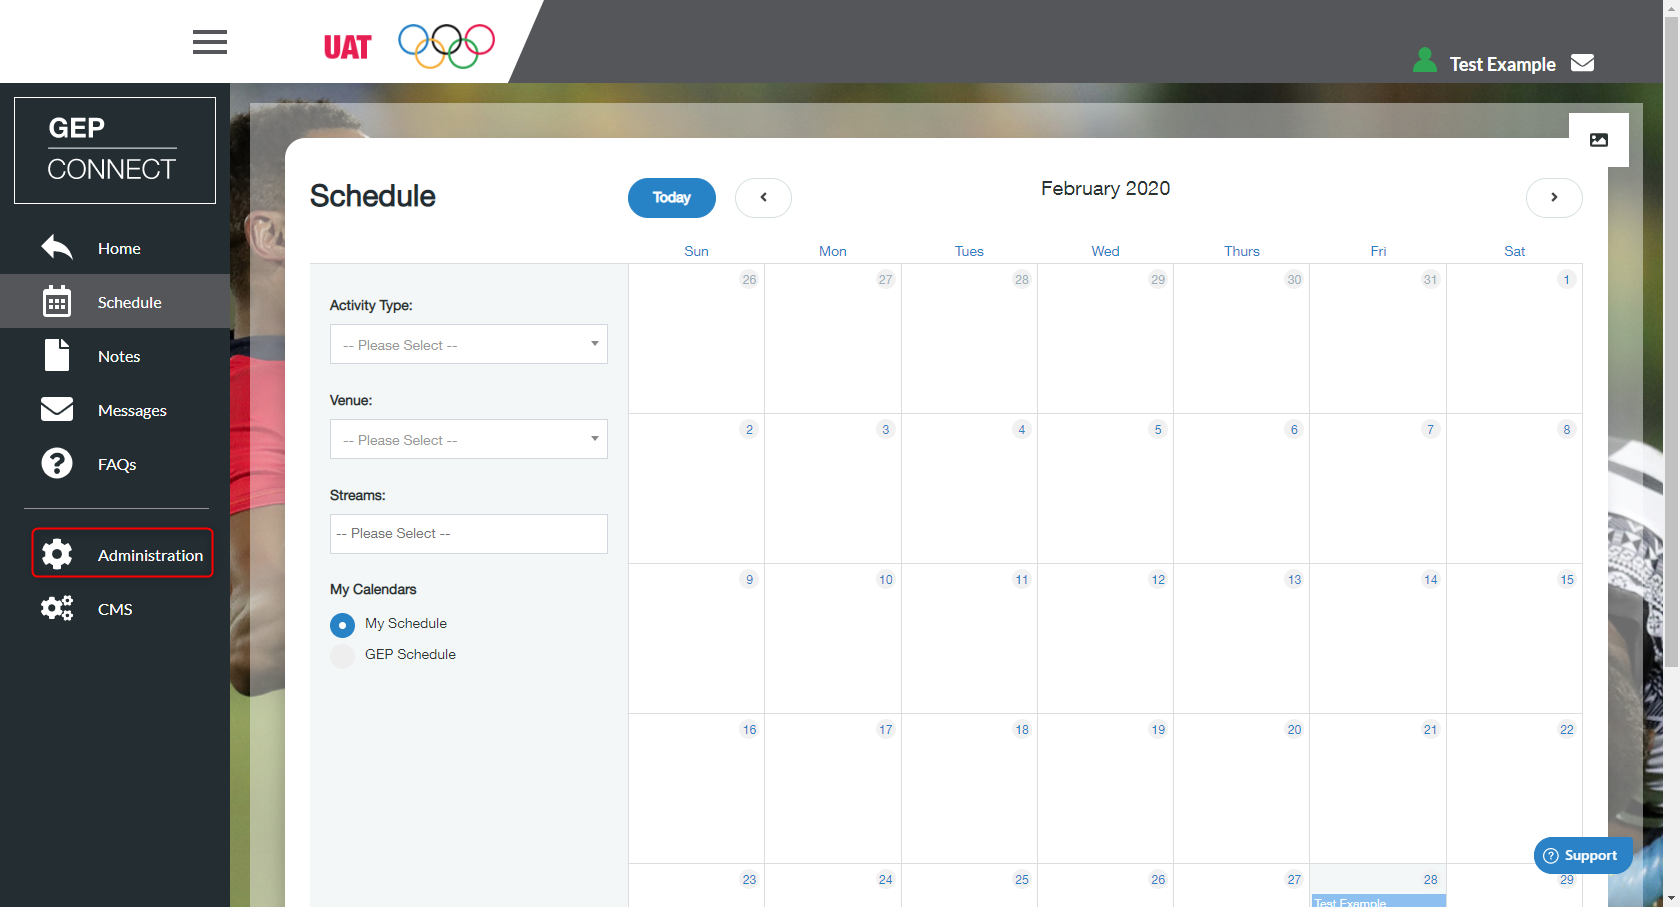Screen dimensions: 1680x907
Task: Select the February 23 day number
Action: tap(749, 879)
